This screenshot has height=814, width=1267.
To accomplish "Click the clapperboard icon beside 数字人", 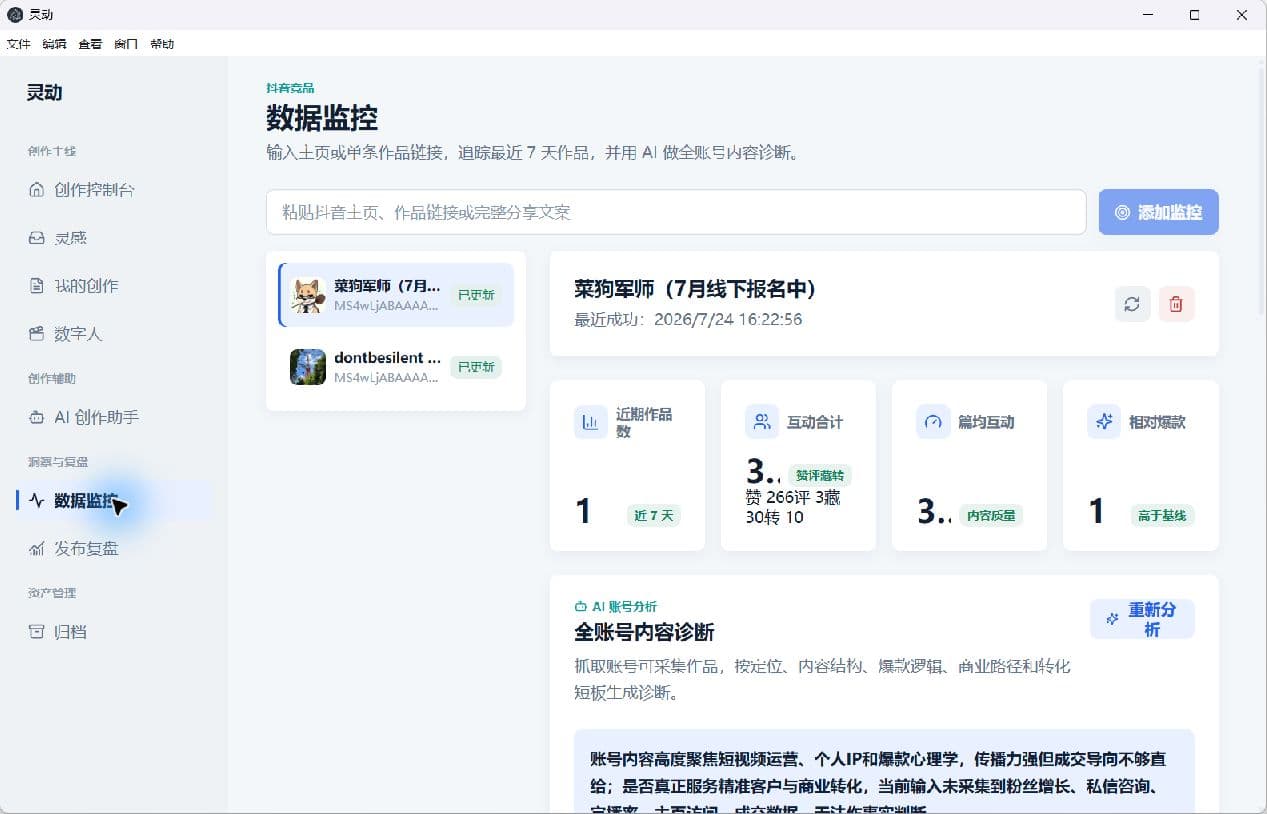I will [x=37, y=334].
